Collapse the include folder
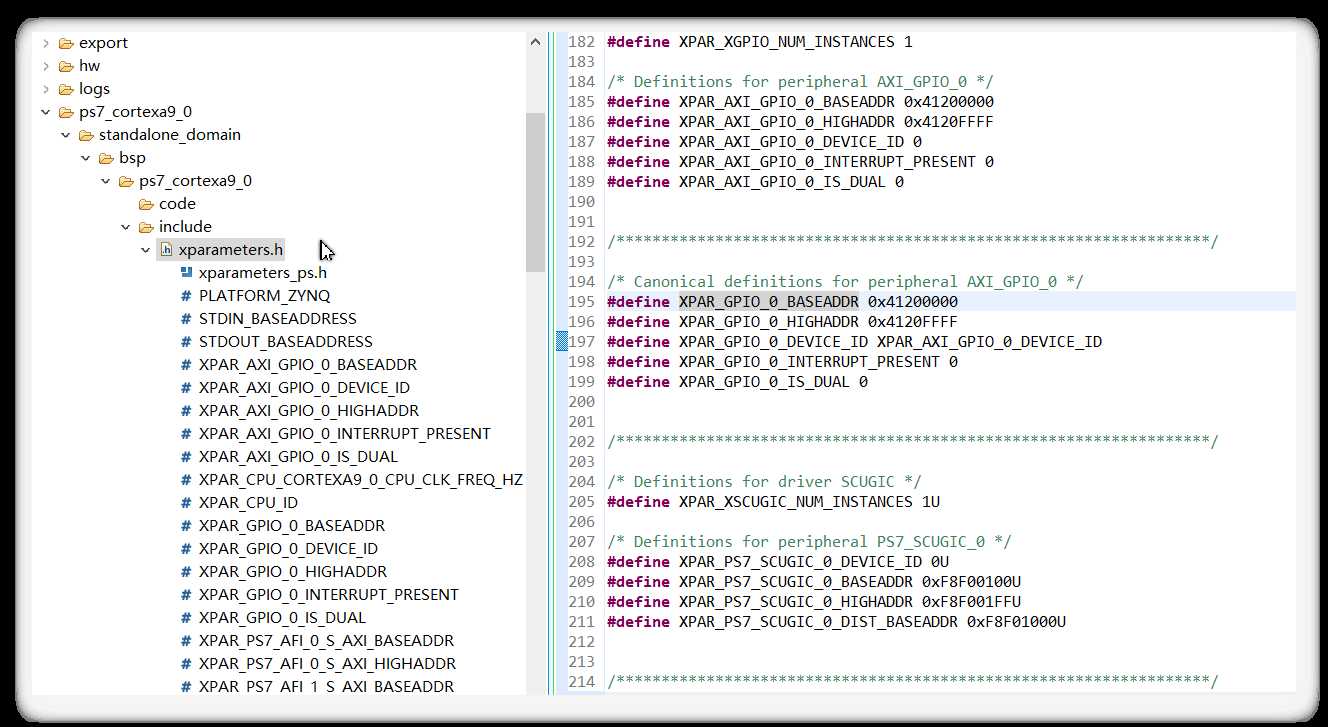The height and width of the screenshot is (727, 1328). tap(126, 227)
